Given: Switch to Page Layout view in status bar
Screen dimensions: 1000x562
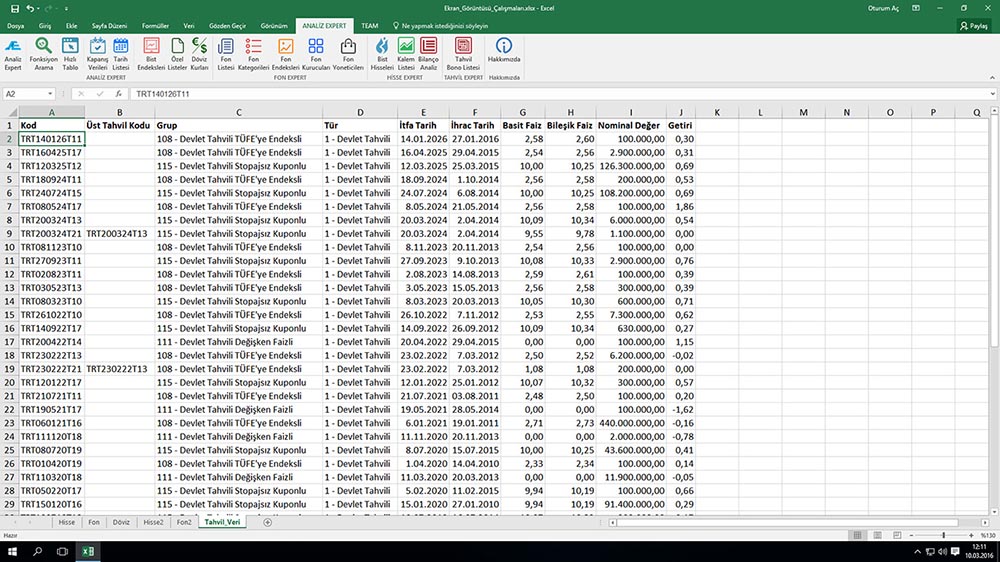Looking at the screenshot, I should pyautogui.click(x=877, y=535).
